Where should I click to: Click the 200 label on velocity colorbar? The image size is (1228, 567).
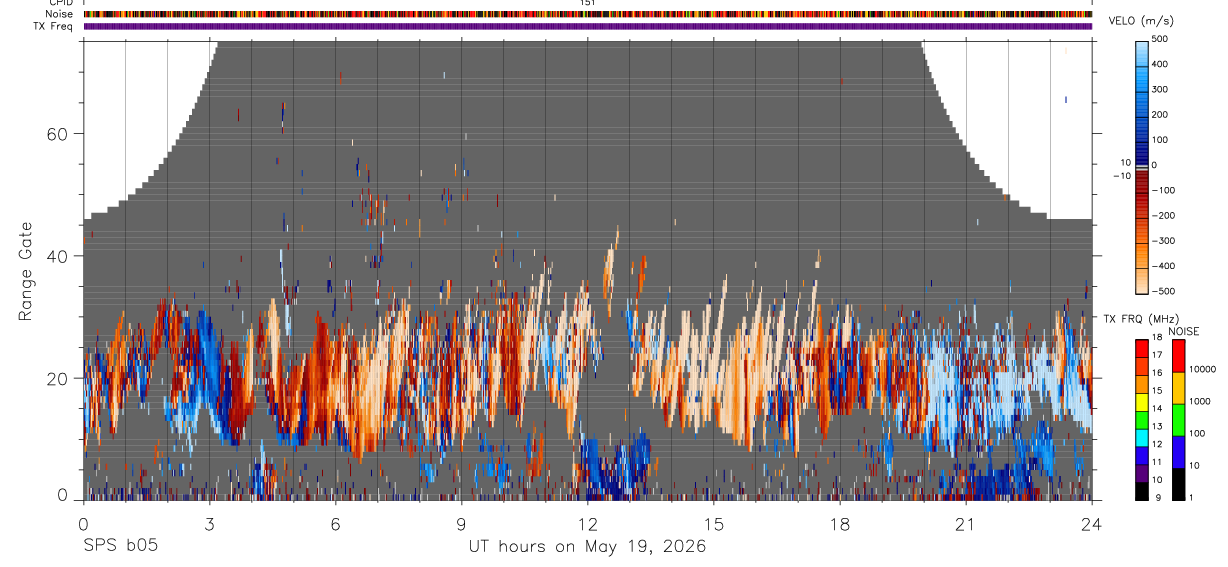[x=1162, y=114]
